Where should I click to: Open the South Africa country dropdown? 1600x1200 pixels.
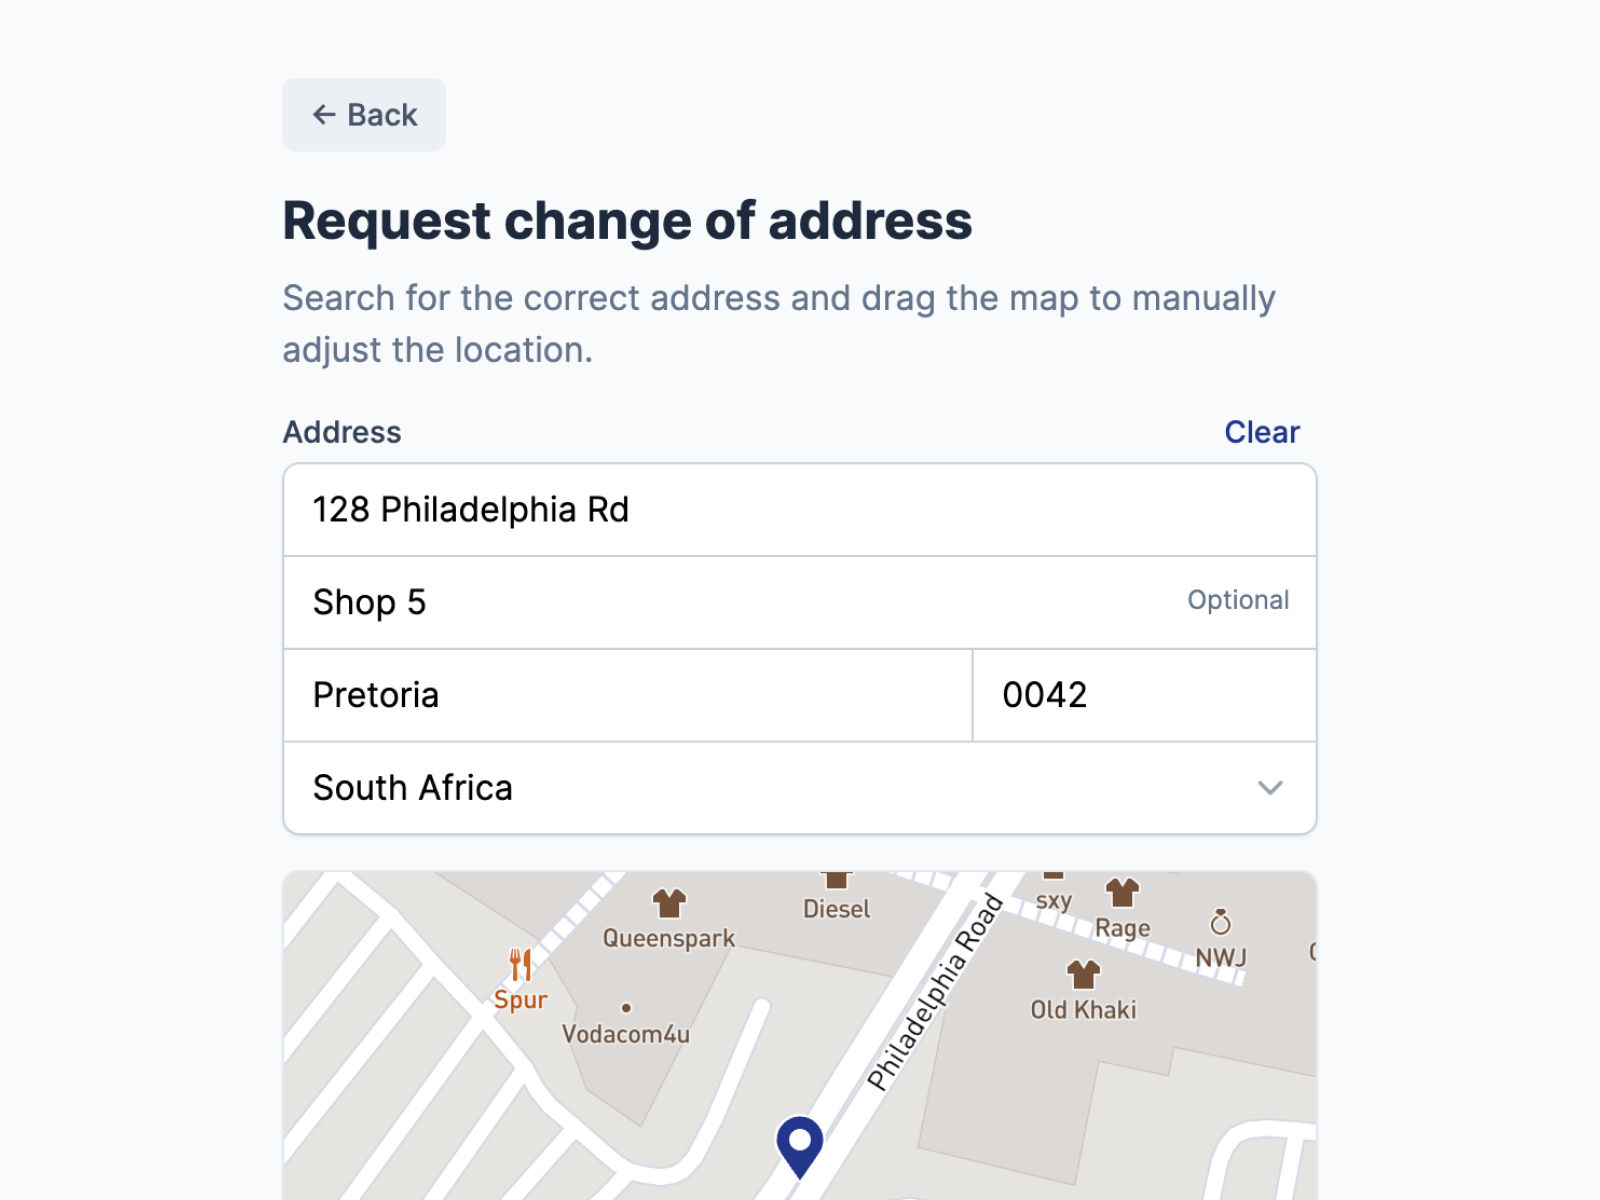click(780, 788)
